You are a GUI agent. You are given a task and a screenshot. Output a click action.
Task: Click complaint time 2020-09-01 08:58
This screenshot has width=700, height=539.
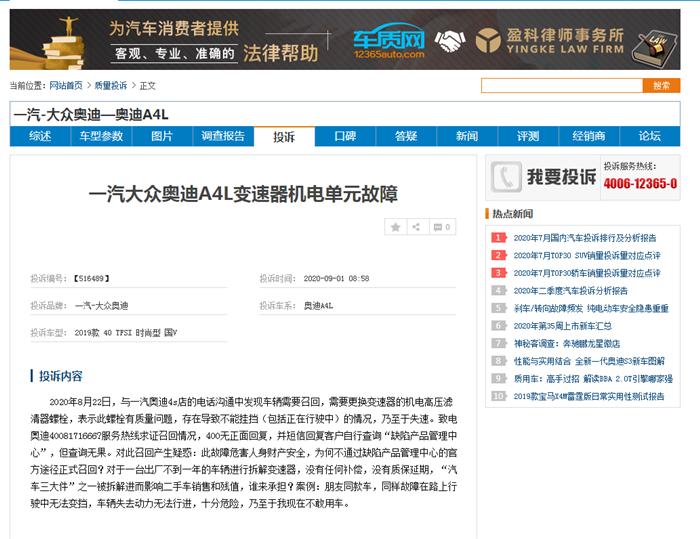(337, 279)
